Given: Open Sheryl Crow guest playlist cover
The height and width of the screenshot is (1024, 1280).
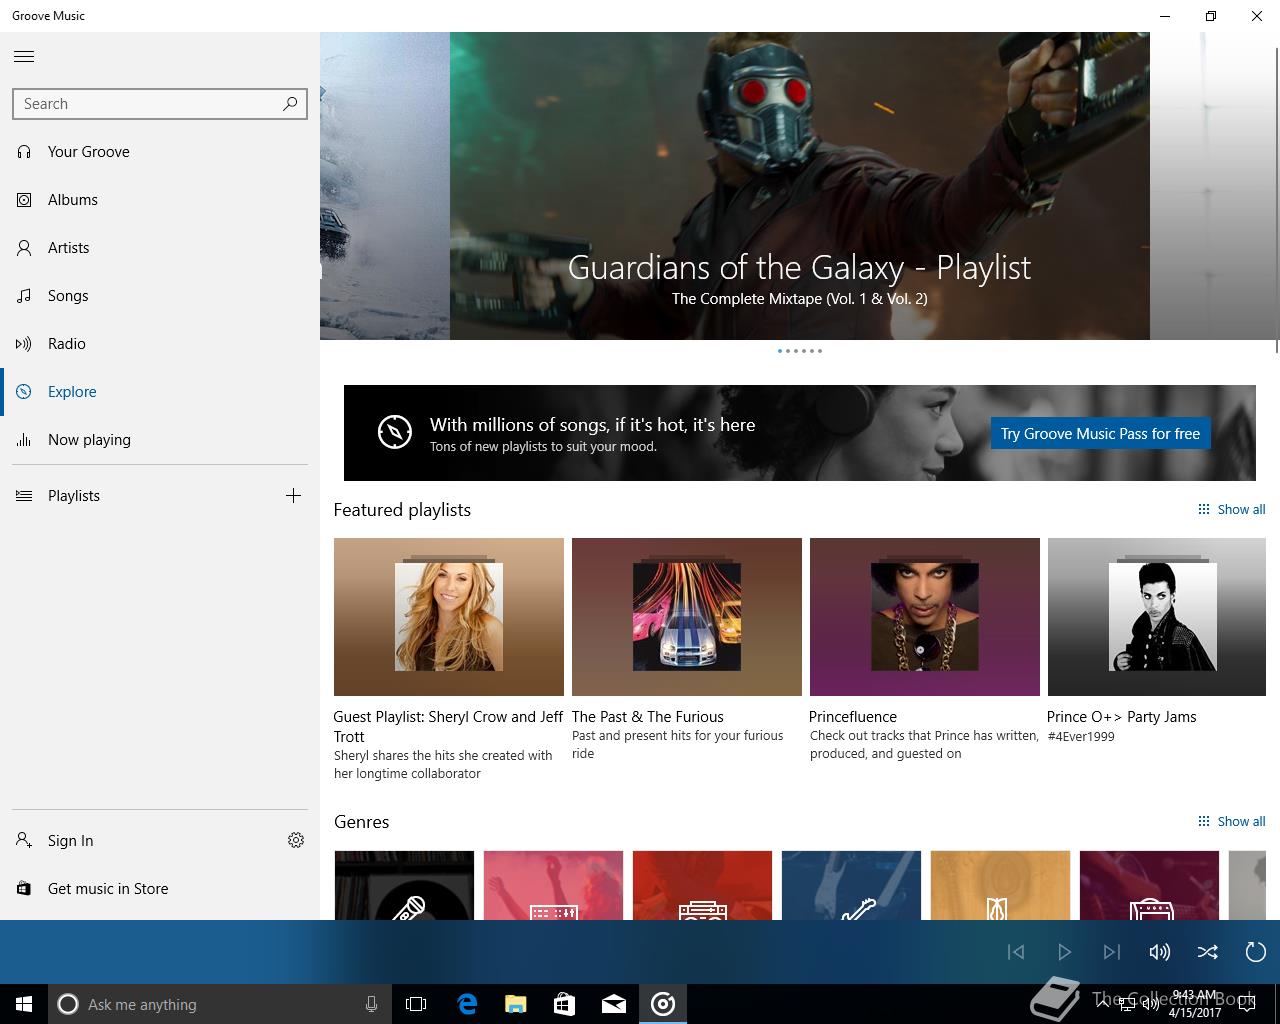Looking at the screenshot, I should pyautogui.click(x=449, y=617).
